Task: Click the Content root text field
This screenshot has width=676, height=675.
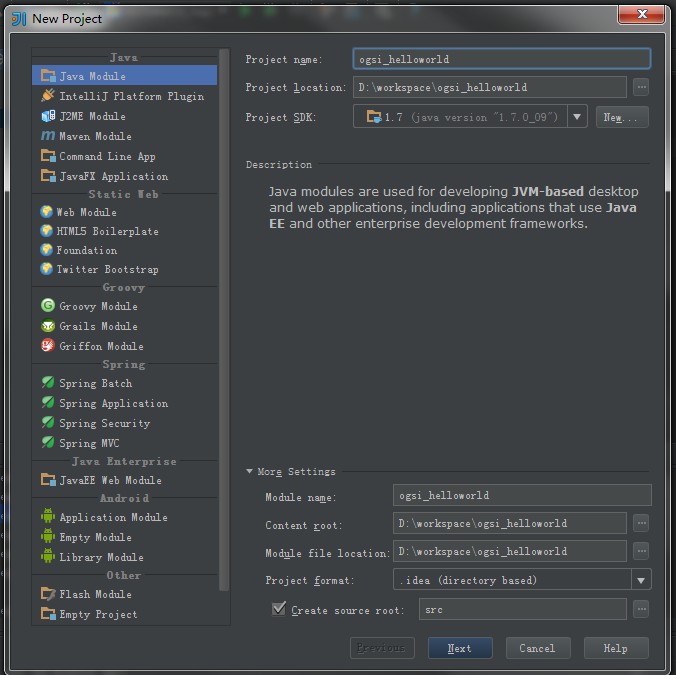Action: tap(510, 523)
